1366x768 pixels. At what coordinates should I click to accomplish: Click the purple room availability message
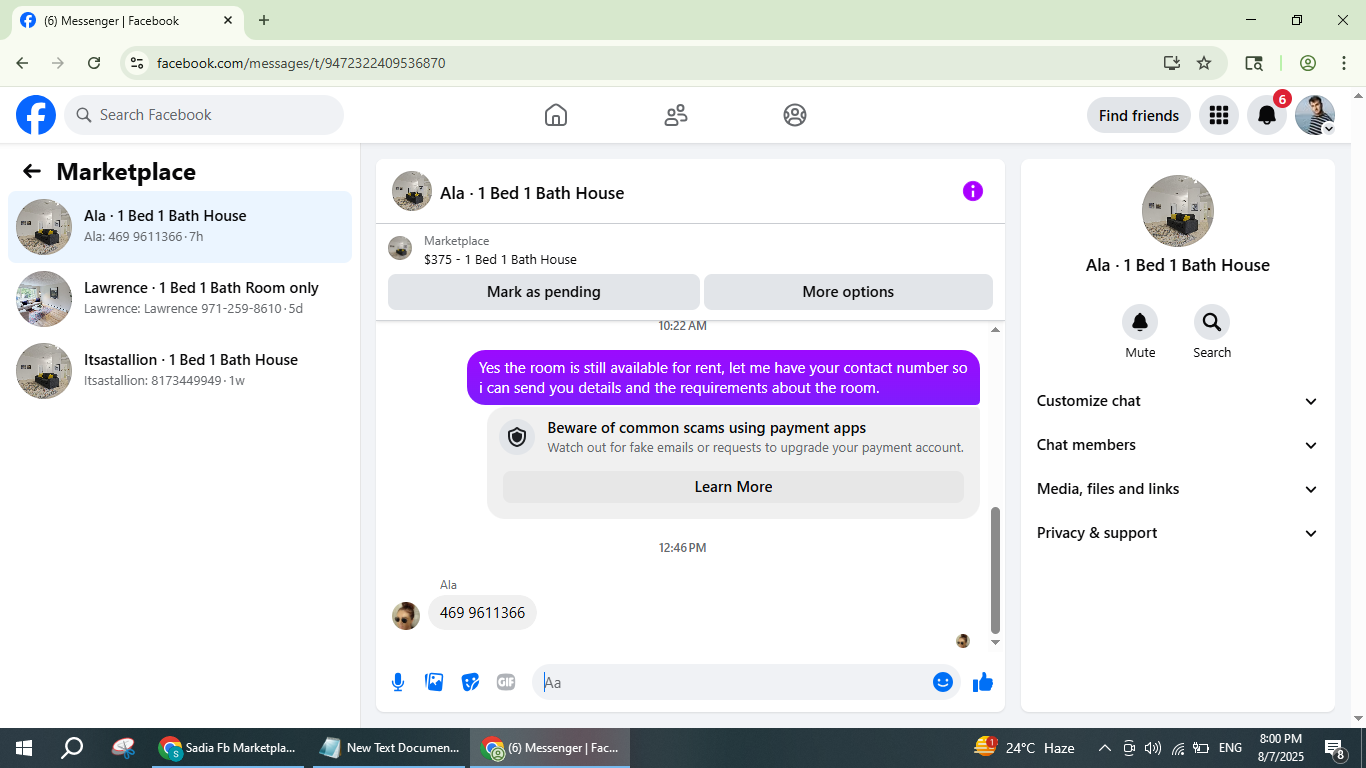(723, 378)
